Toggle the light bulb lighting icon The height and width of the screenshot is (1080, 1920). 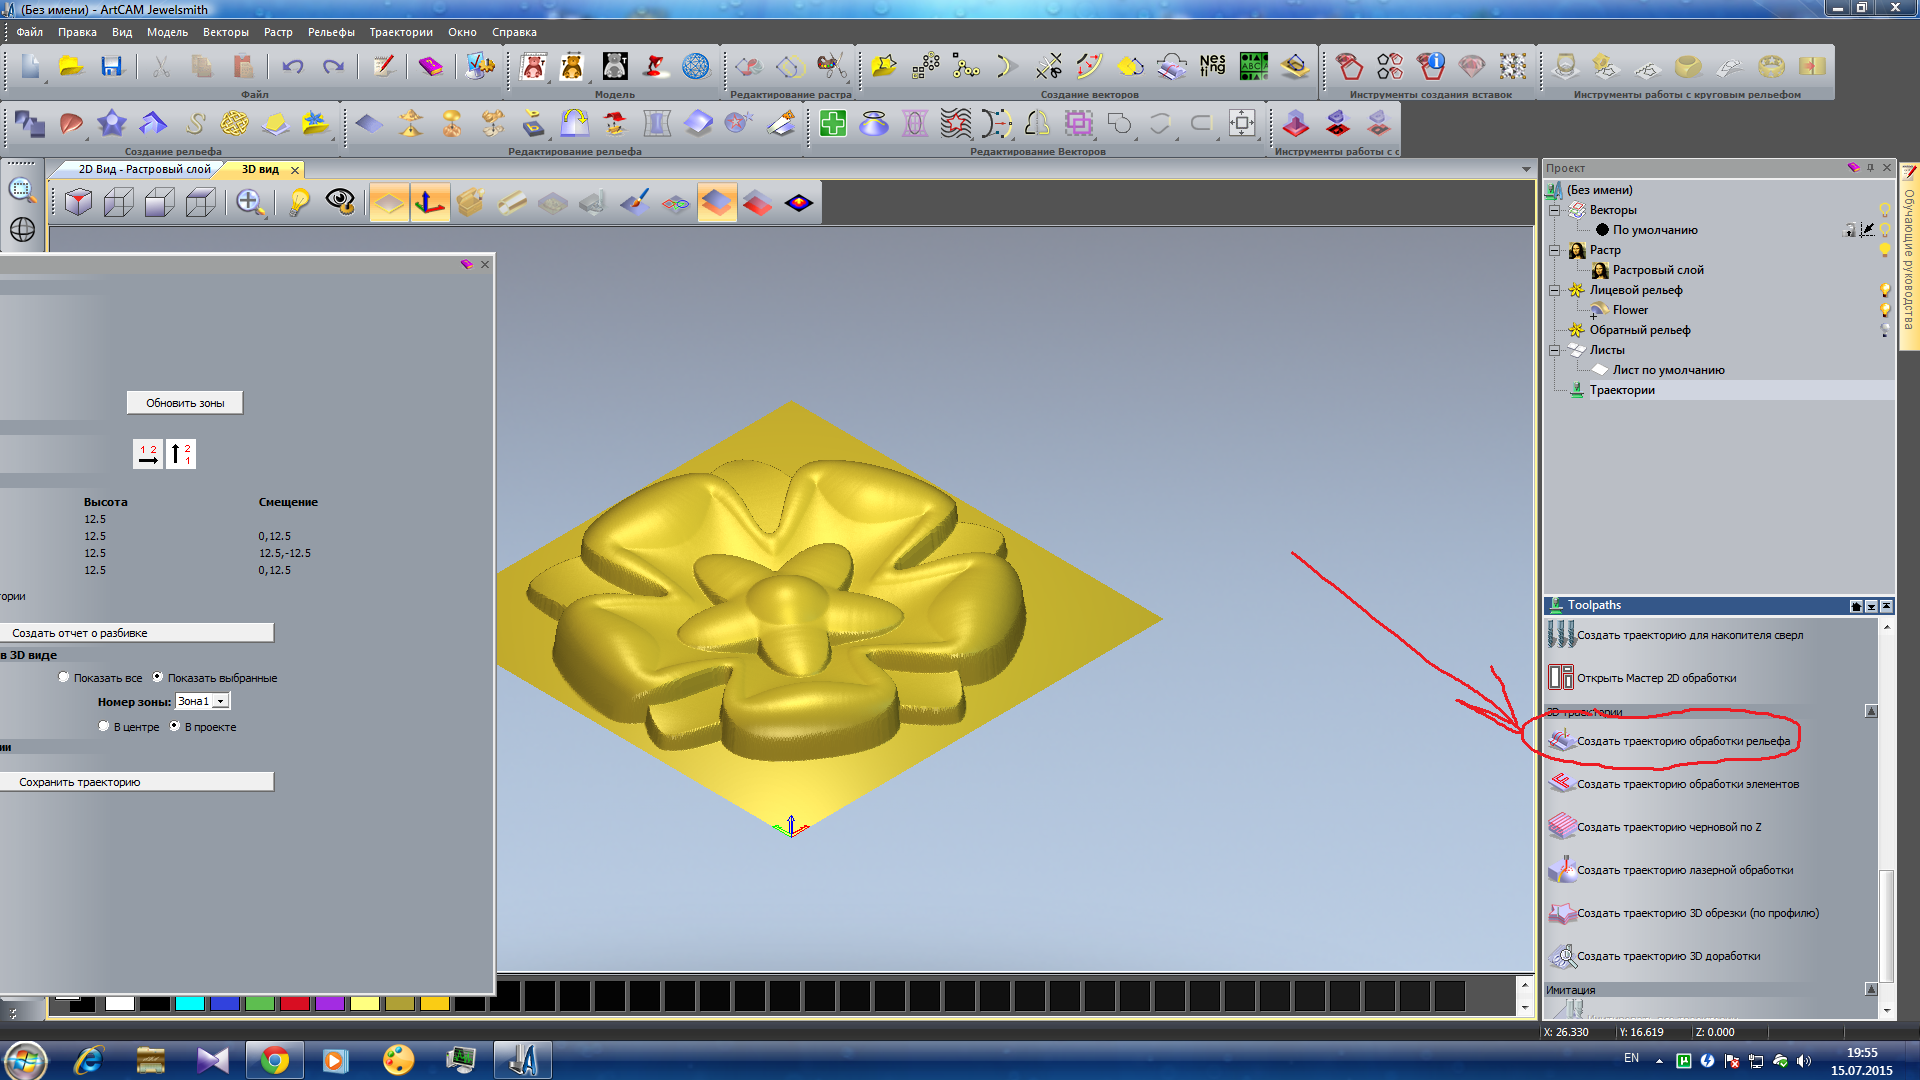coord(298,203)
